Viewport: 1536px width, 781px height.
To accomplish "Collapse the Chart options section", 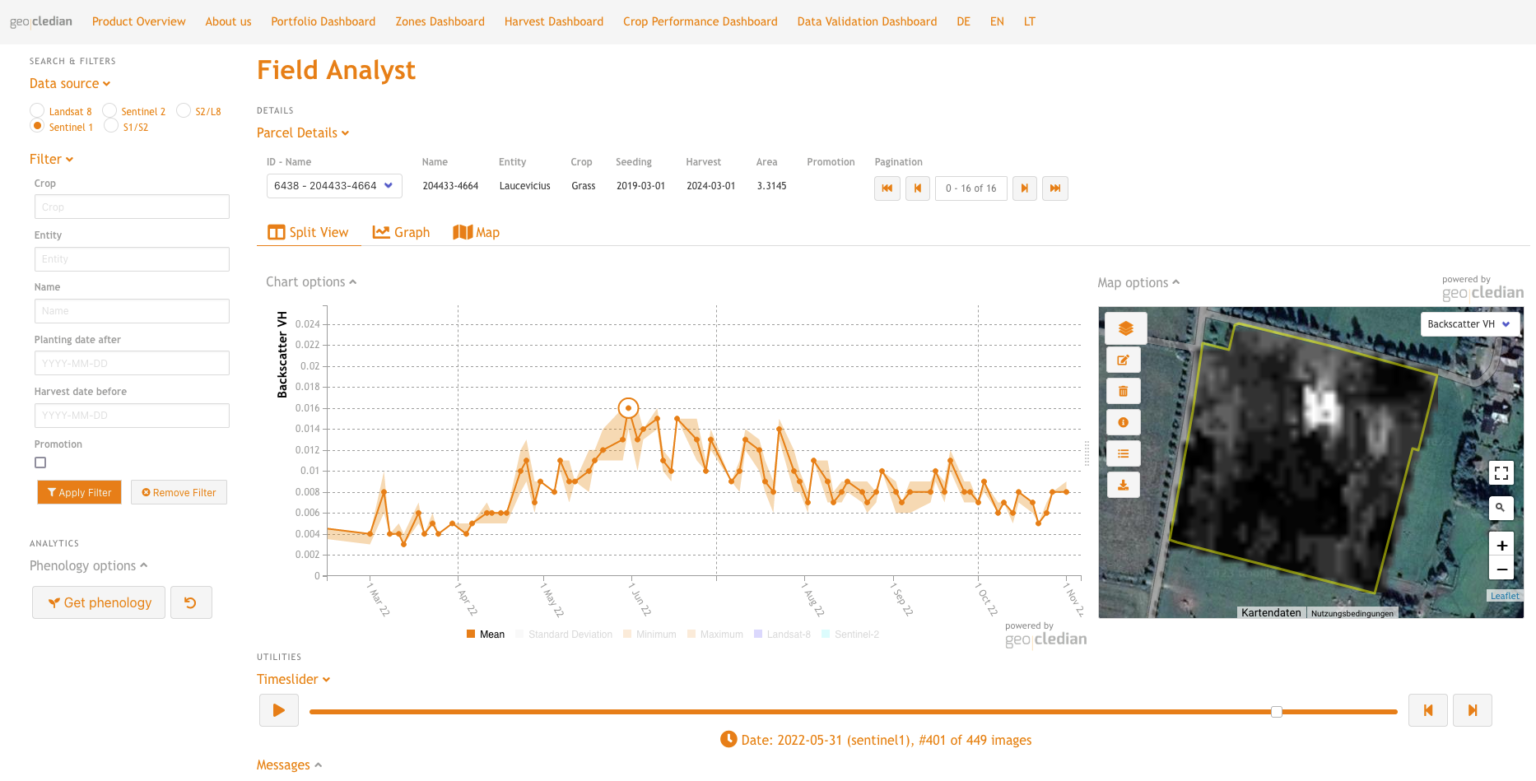I will coord(311,282).
